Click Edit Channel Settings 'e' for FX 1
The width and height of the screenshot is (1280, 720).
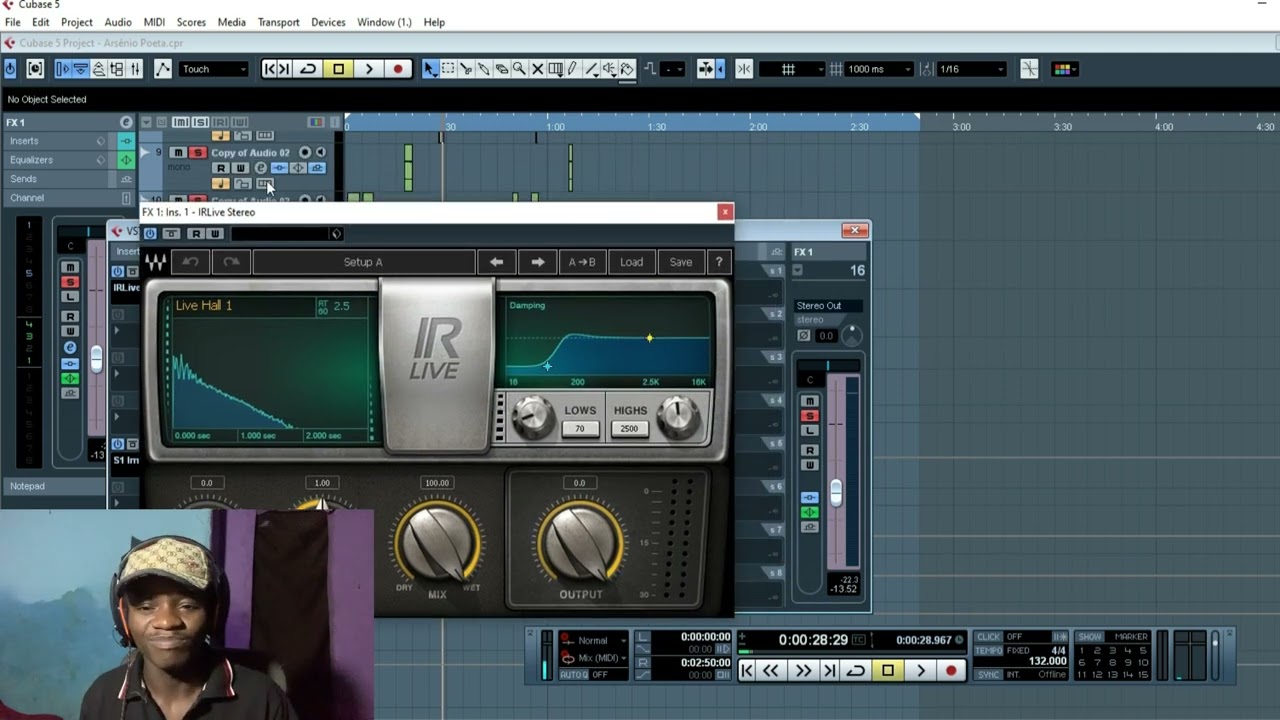click(126, 122)
